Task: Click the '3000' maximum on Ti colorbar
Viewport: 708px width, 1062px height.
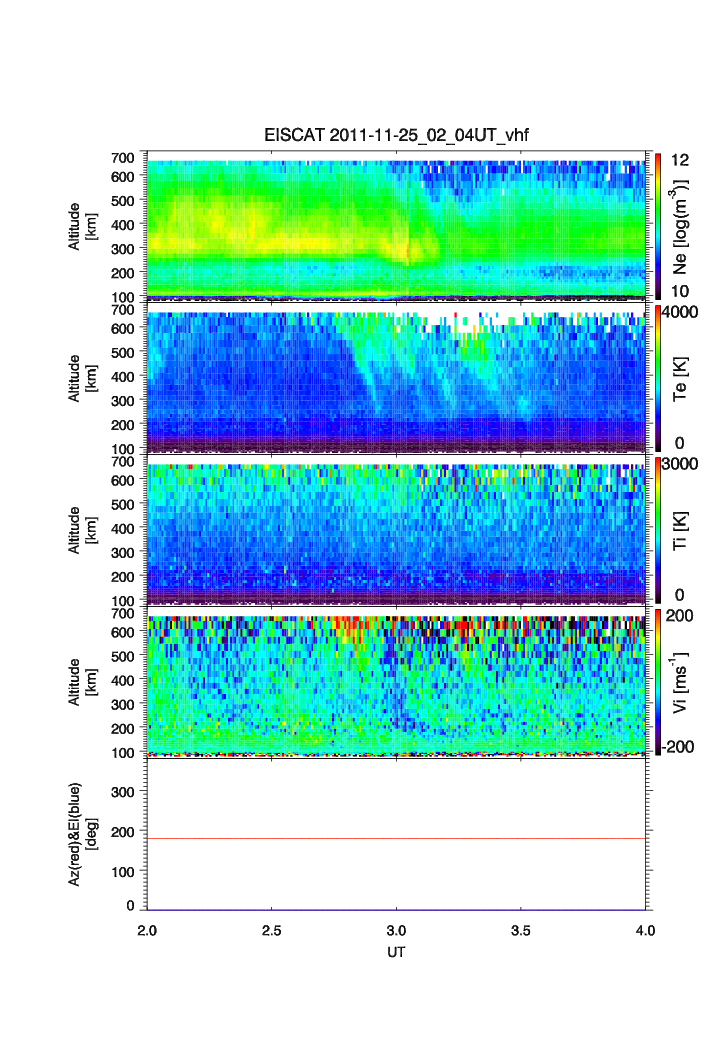Action: tap(680, 464)
